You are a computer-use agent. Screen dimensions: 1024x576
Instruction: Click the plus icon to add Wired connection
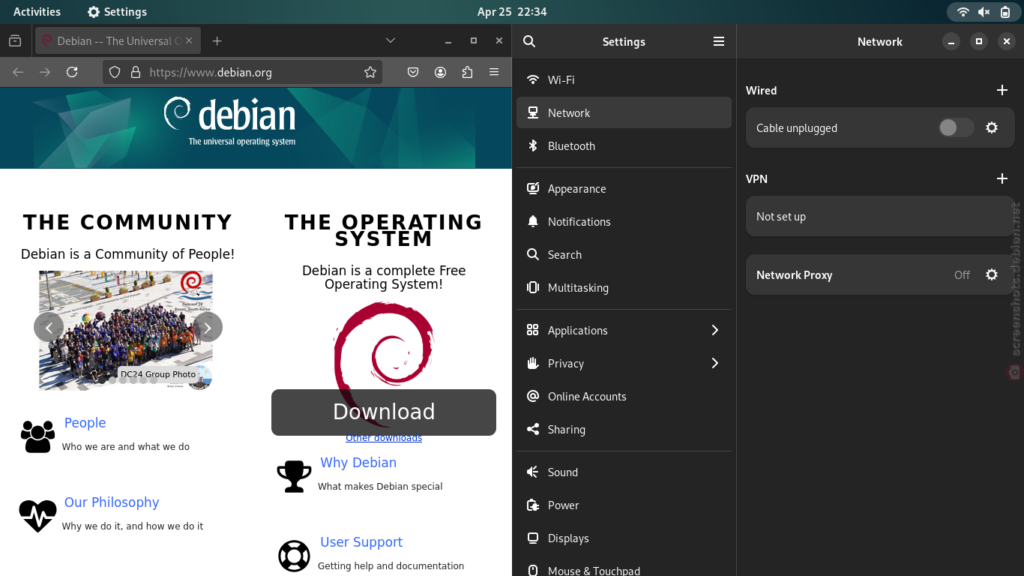point(1002,90)
